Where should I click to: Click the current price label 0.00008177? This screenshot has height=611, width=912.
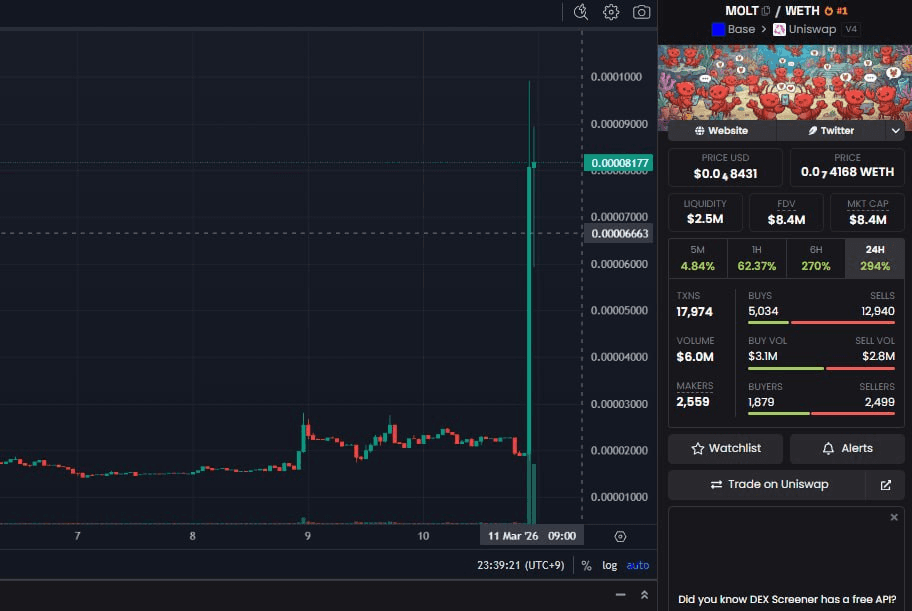618,163
